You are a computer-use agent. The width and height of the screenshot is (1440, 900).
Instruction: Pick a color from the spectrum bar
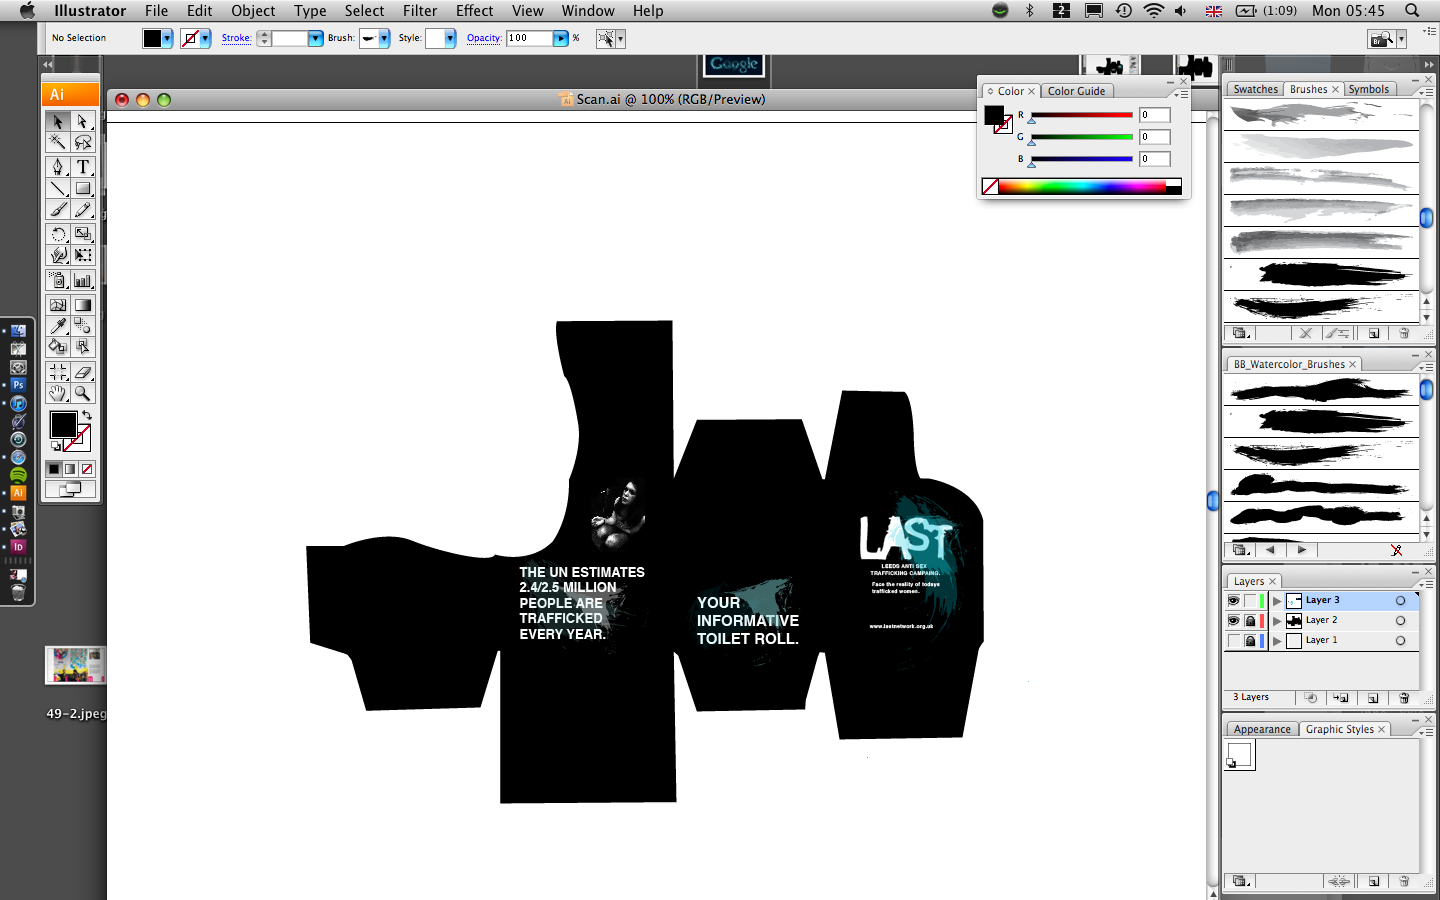[x=1082, y=186]
